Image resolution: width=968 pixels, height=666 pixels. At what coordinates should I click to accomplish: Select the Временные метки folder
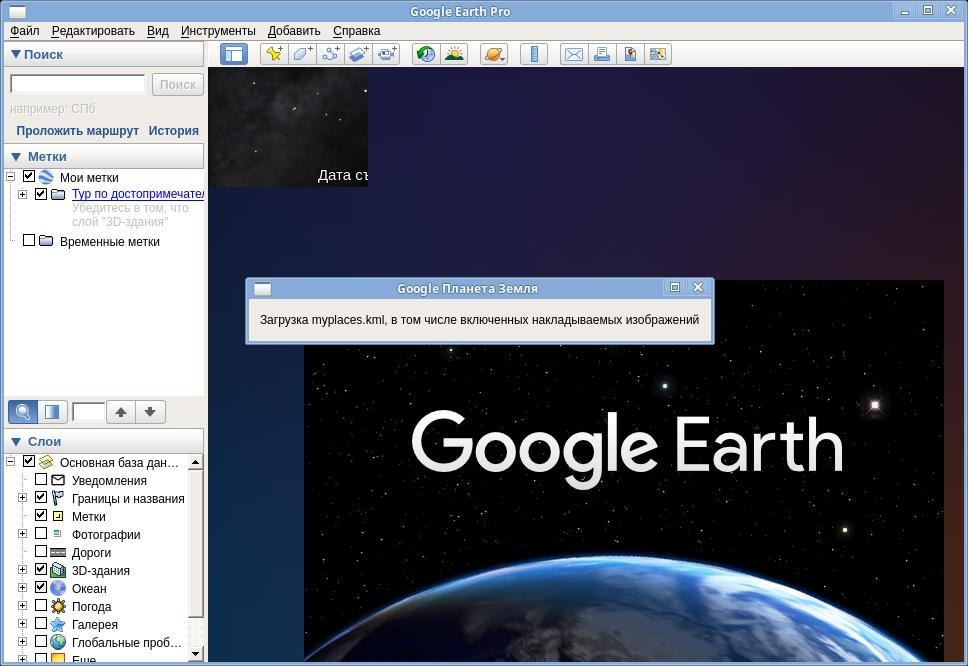109,242
